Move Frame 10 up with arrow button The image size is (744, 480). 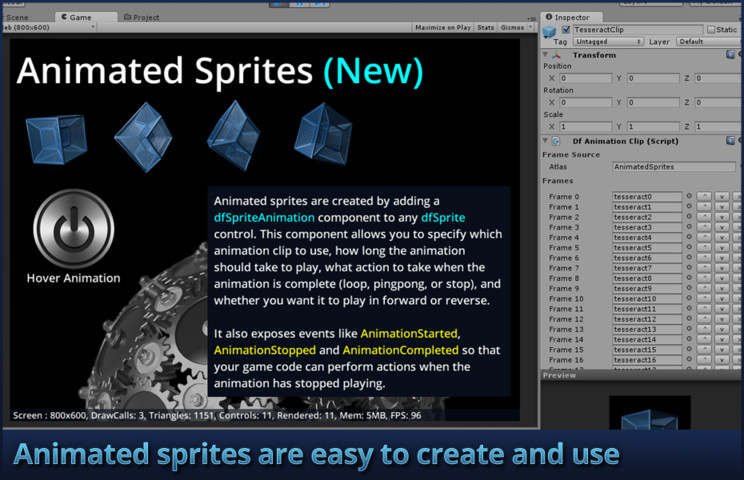click(704, 298)
